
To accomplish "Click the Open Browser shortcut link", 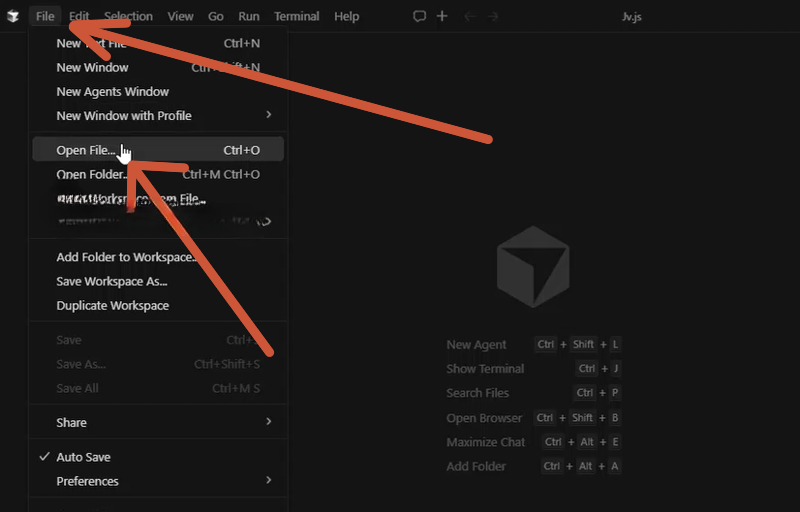I will (484, 418).
